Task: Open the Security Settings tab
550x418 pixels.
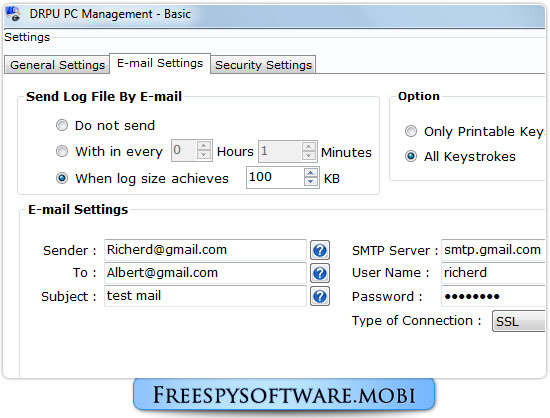Action: (x=263, y=65)
